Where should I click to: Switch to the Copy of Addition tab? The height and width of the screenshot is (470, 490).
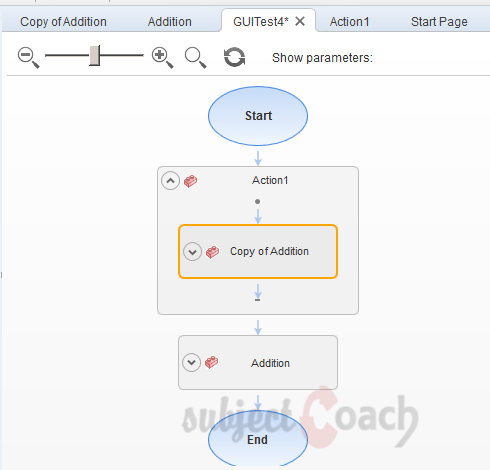pos(63,22)
